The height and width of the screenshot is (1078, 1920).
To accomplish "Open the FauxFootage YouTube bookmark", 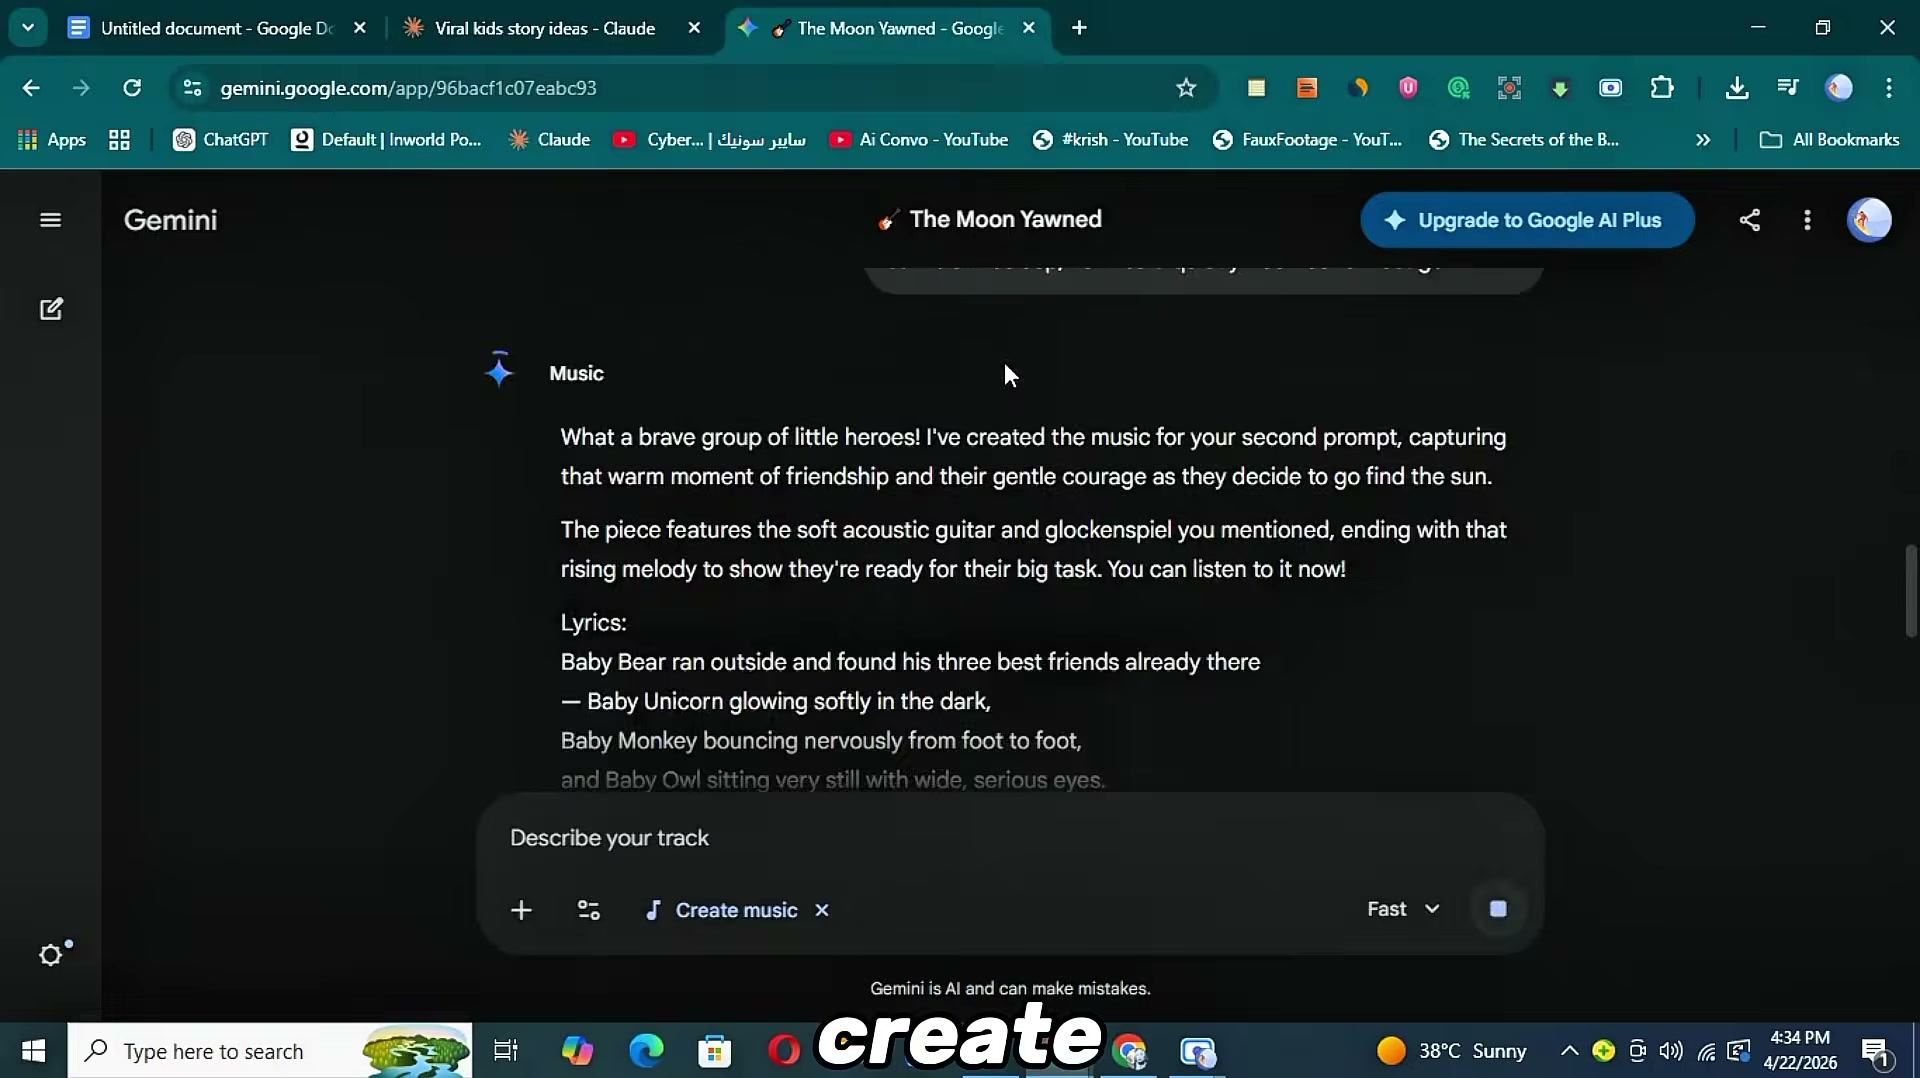I will click(x=1307, y=140).
